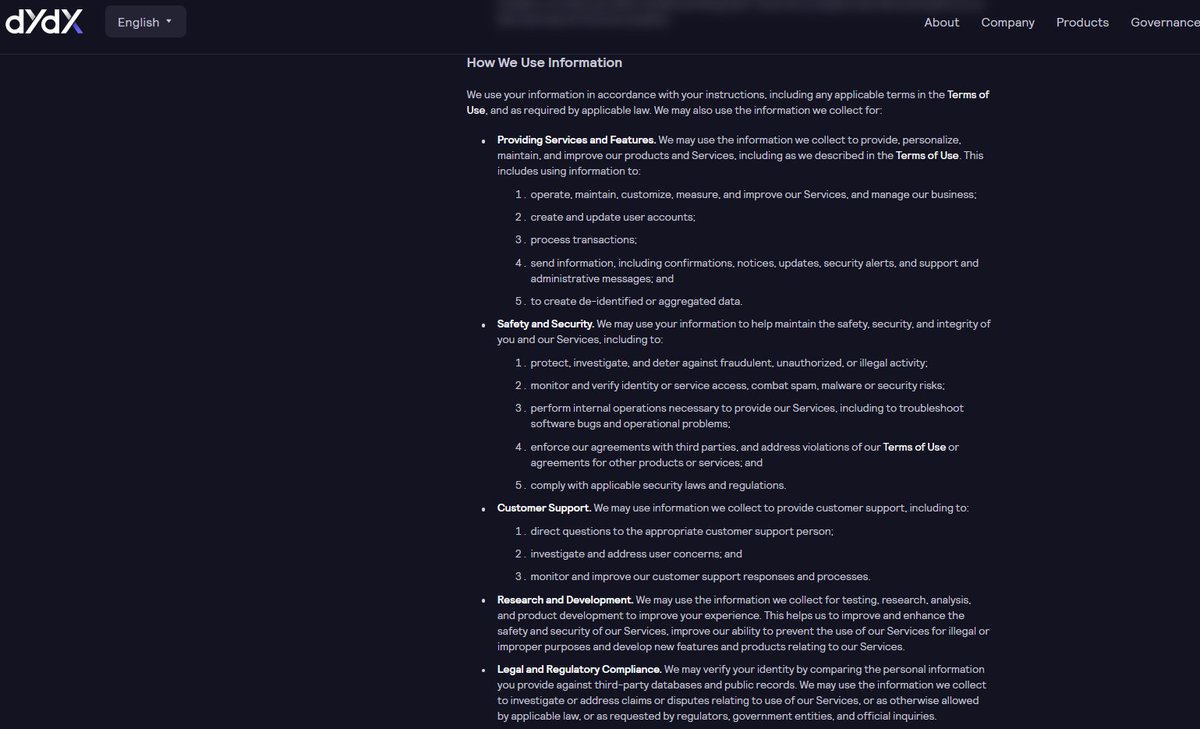Screen dimensions: 1200x729
Task: Open the Company menu
Action: tap(1008, 22)
